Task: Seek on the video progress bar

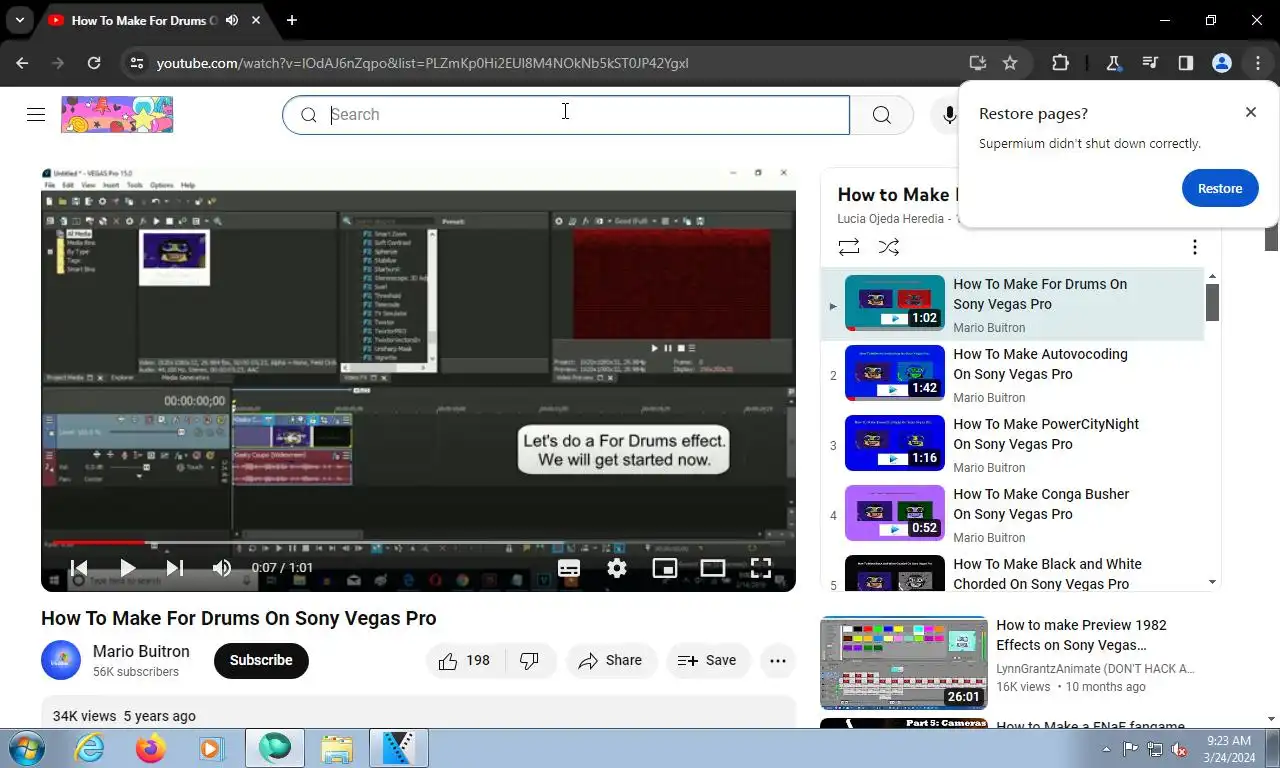Action: click(418, 543)
